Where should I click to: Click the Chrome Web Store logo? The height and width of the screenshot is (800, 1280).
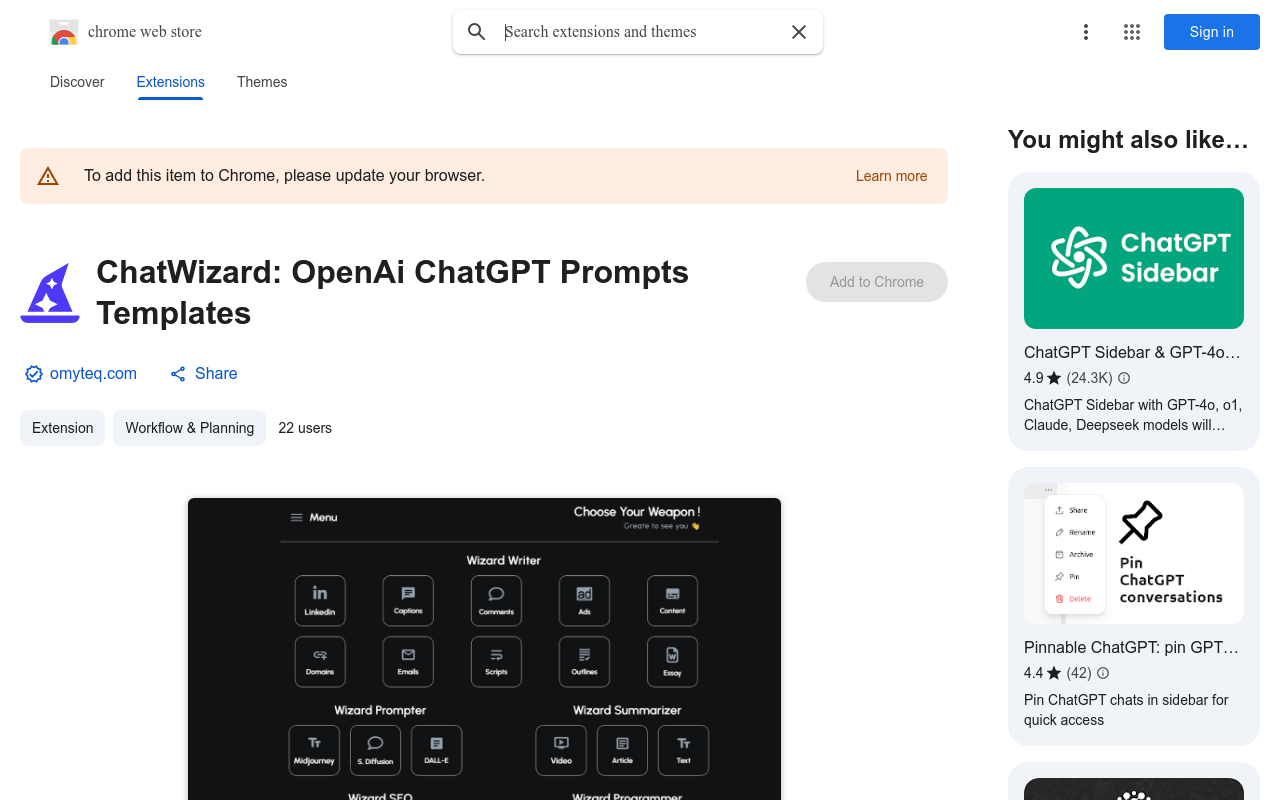(x=64, y=32)
